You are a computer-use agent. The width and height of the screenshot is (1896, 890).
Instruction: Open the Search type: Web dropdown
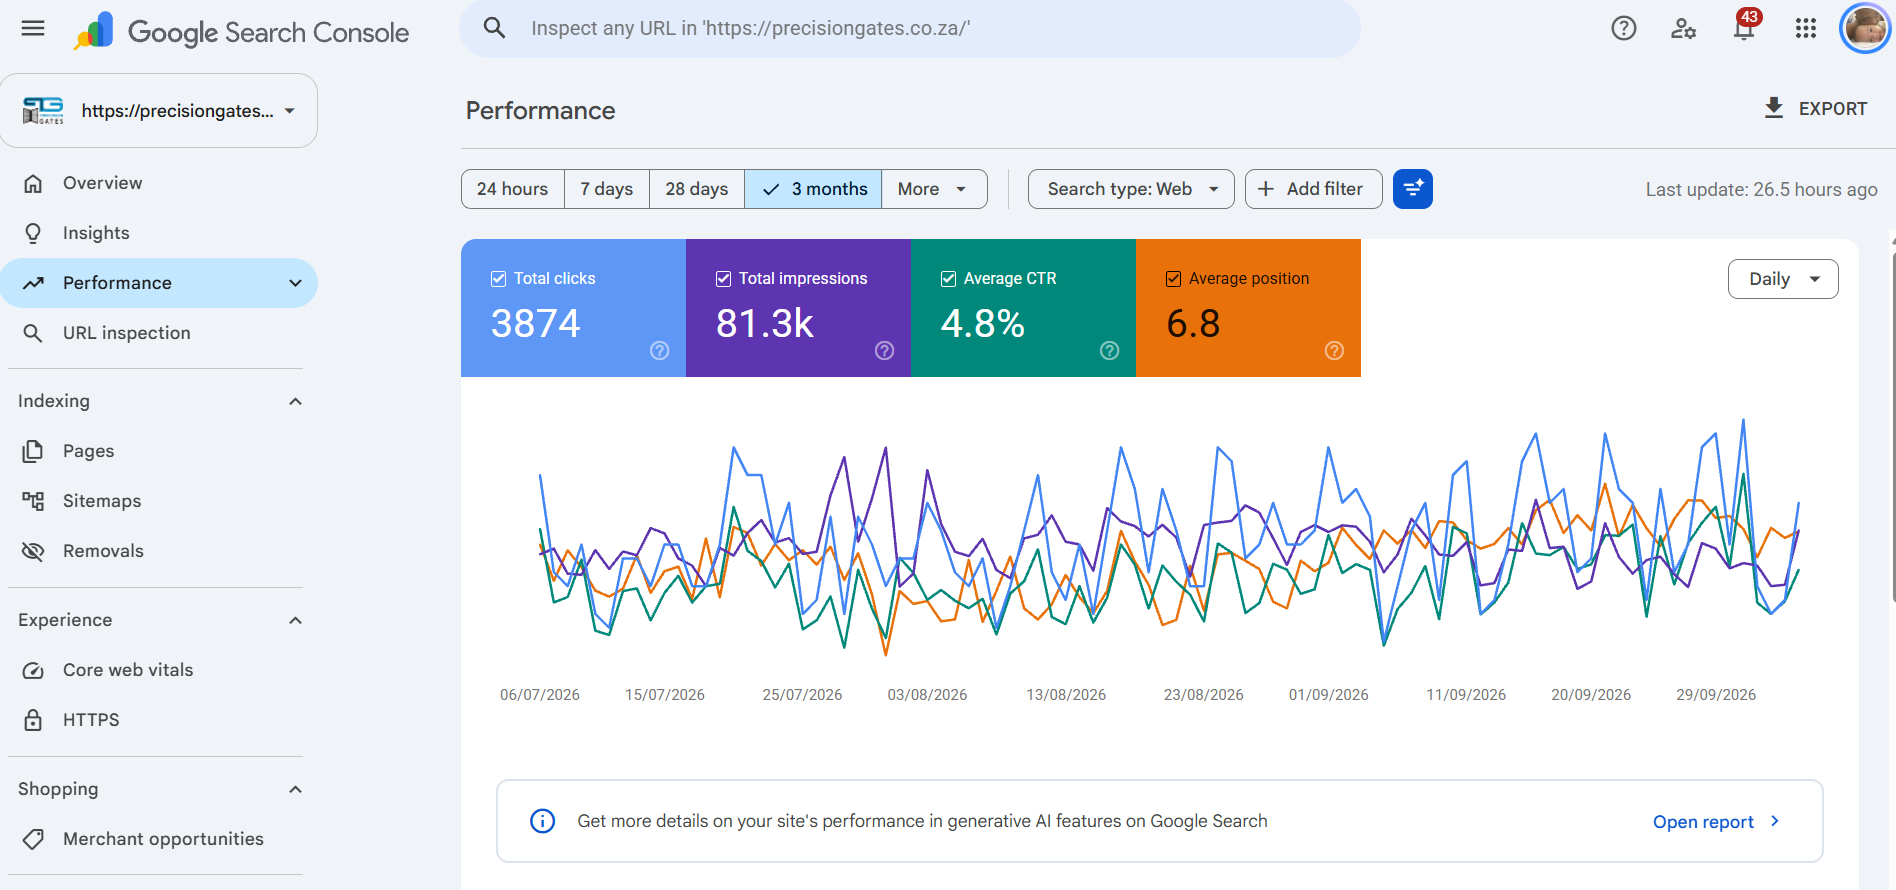(1131, 189)
